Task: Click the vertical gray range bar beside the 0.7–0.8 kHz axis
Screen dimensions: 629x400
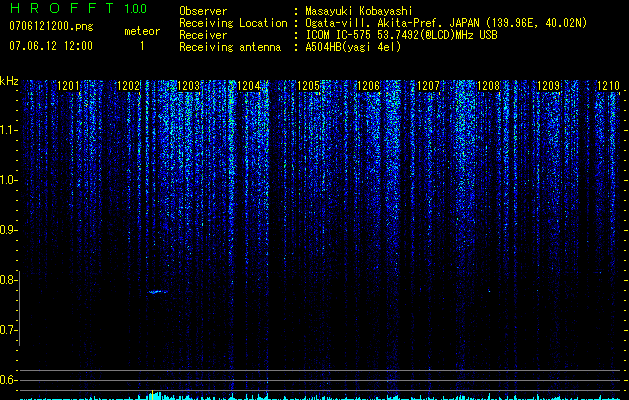Action: (19, 308)
